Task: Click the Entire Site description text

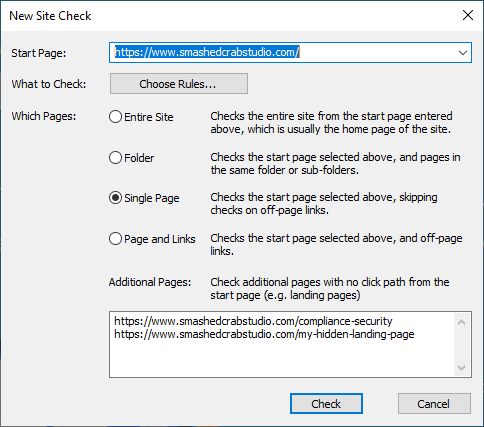Action: (x=331, y=123)
